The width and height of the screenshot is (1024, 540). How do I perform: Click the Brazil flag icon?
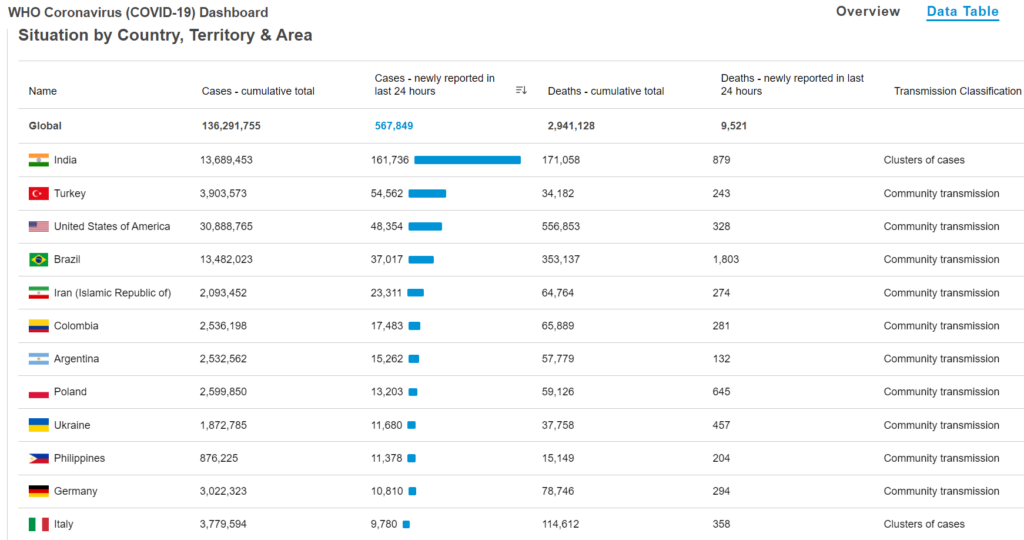click(x=39, y=260)
